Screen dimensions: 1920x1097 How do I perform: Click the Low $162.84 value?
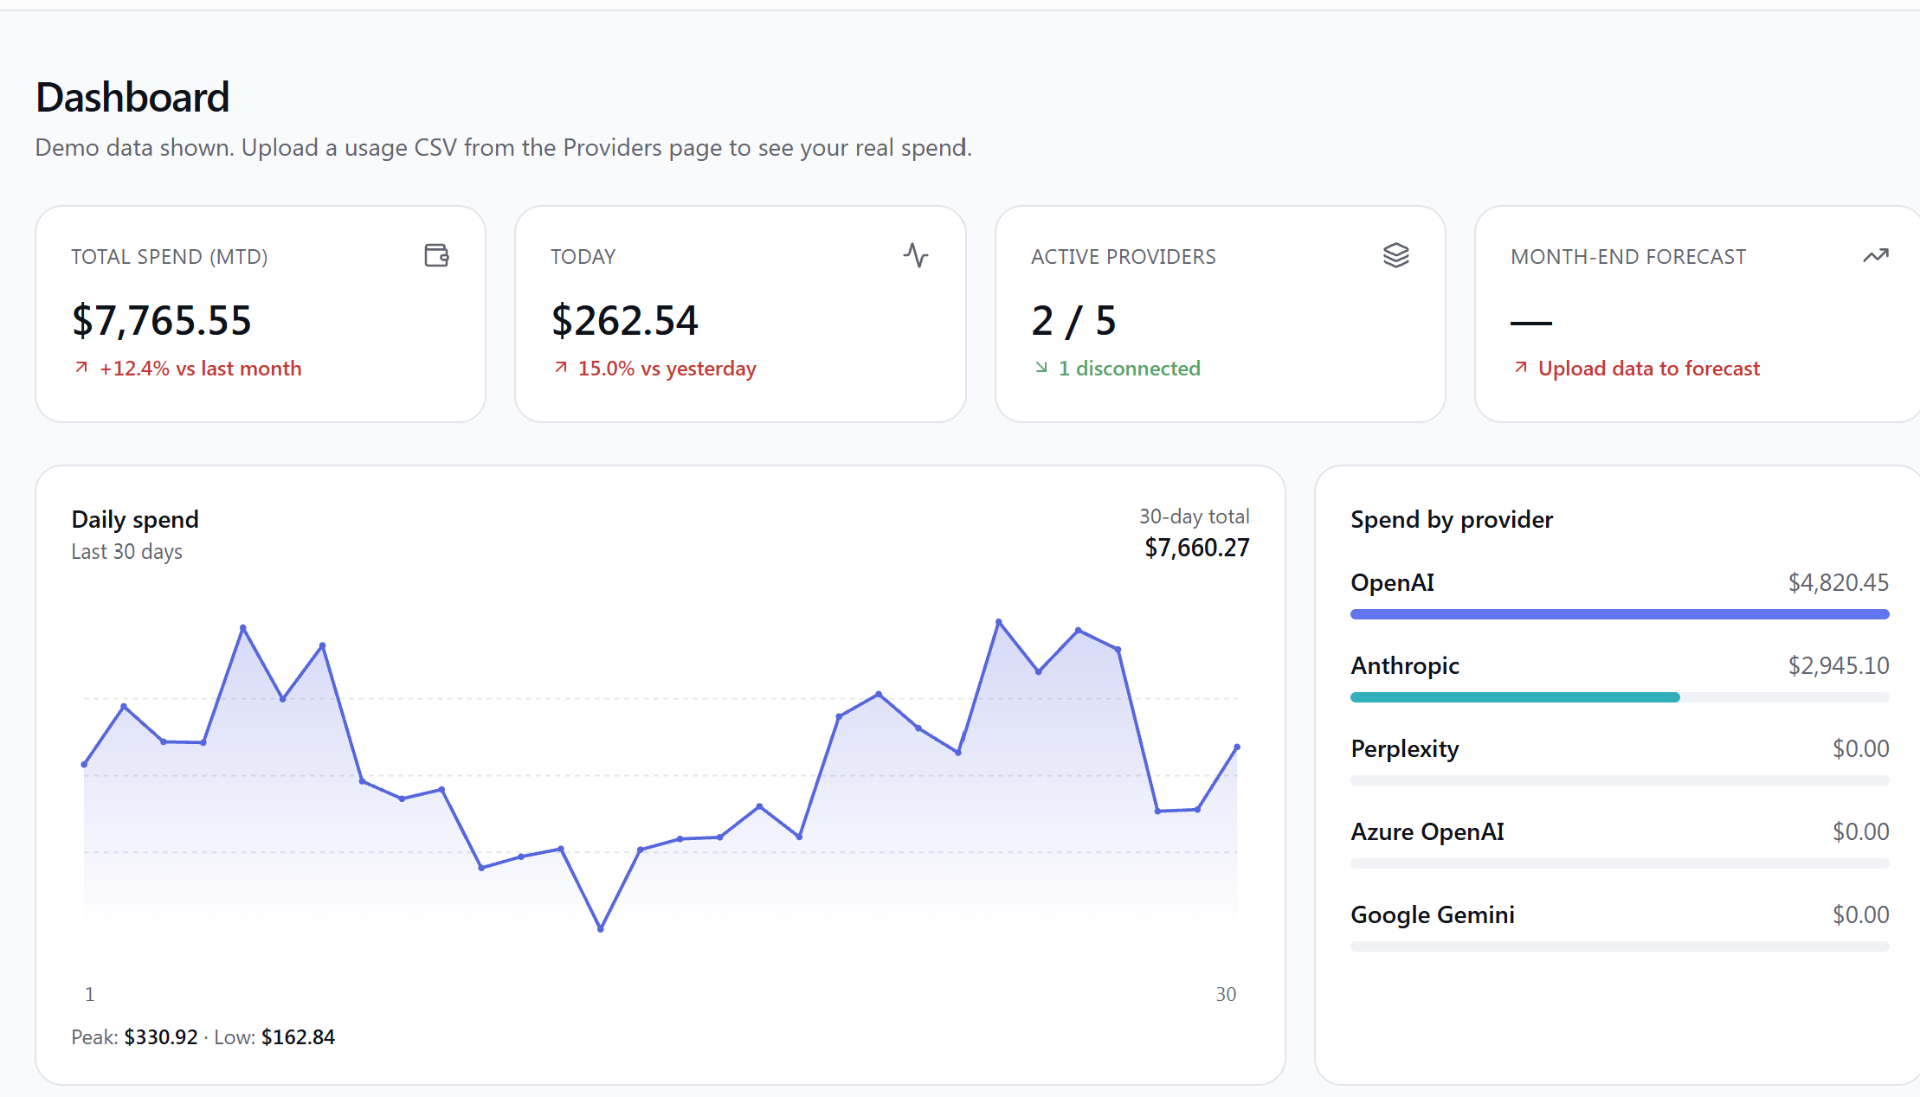click(x=298, y=1037)
